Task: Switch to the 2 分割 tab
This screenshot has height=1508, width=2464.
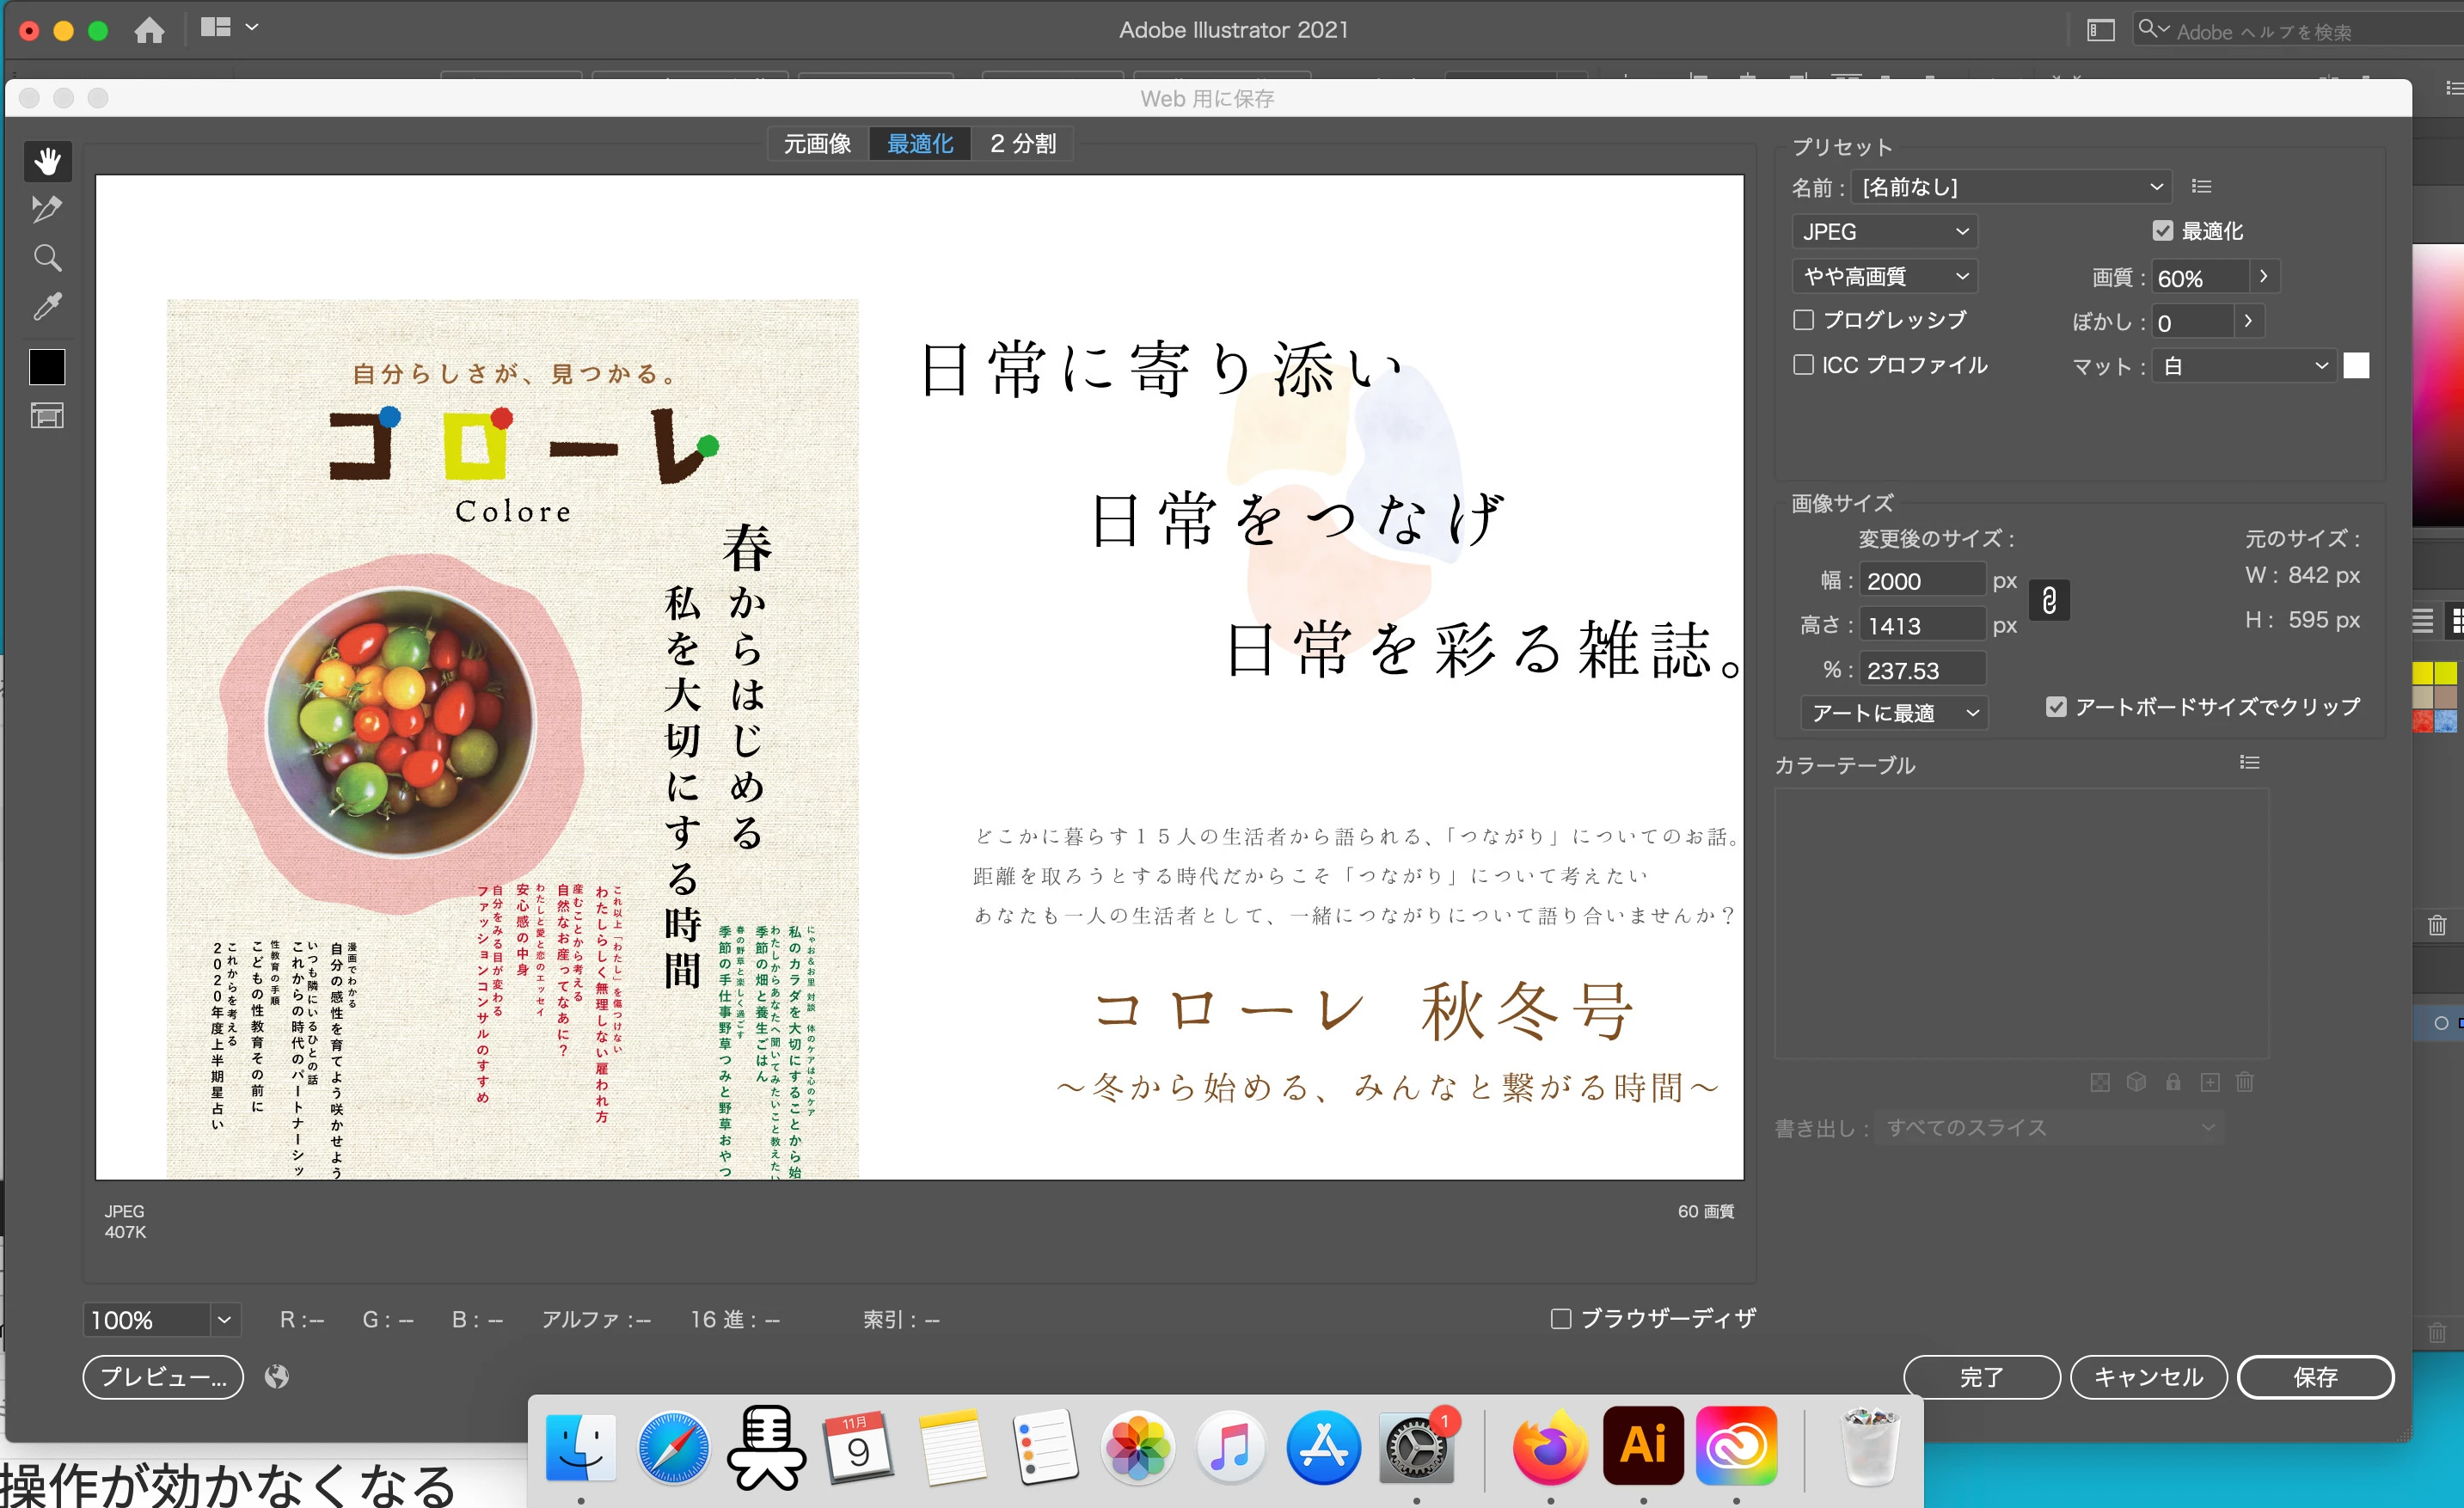Action: click(x=1022, y=144)
